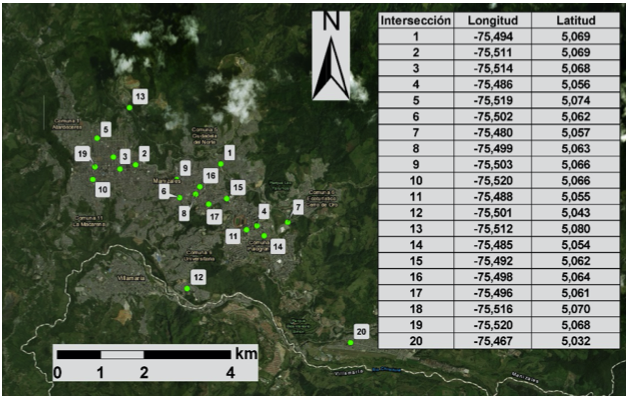
Task: Click the green marker for intersection 20
Action: pyautogui.click(x=350, y=343)
